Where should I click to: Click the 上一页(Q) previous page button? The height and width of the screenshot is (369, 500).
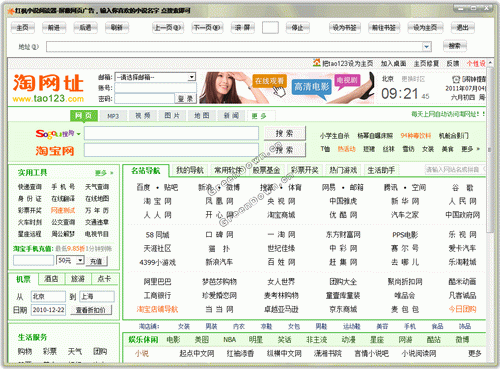(168, 28)
